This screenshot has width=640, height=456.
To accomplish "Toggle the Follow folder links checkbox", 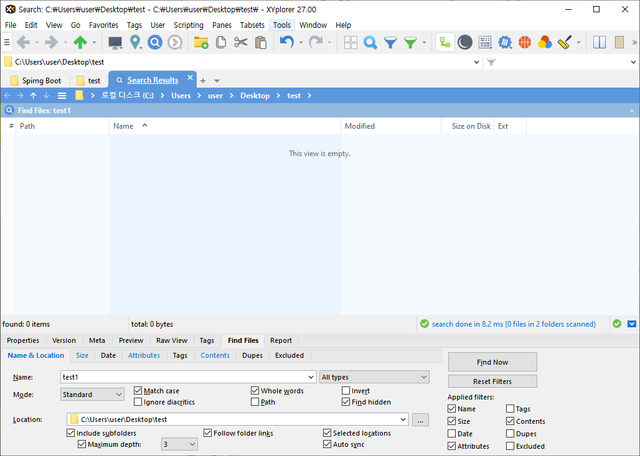I will click(x=208, y=433).
